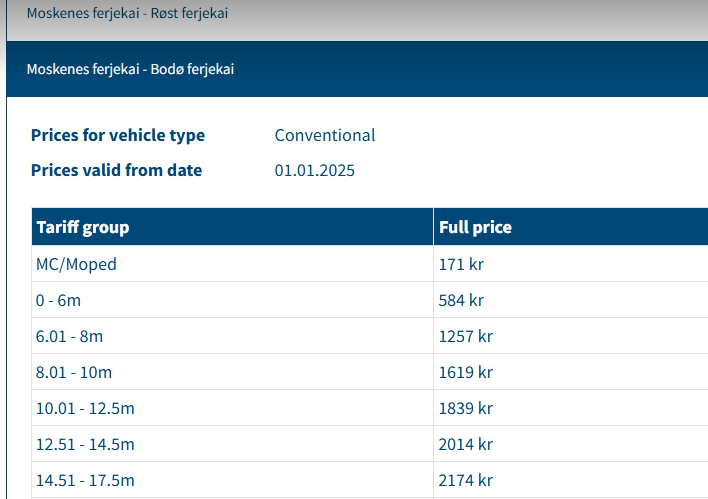This screenshot has height=499, width=708.
Task: Select the 12.51 - 14.5m tariff group
Action: click(x=84, y=444)
